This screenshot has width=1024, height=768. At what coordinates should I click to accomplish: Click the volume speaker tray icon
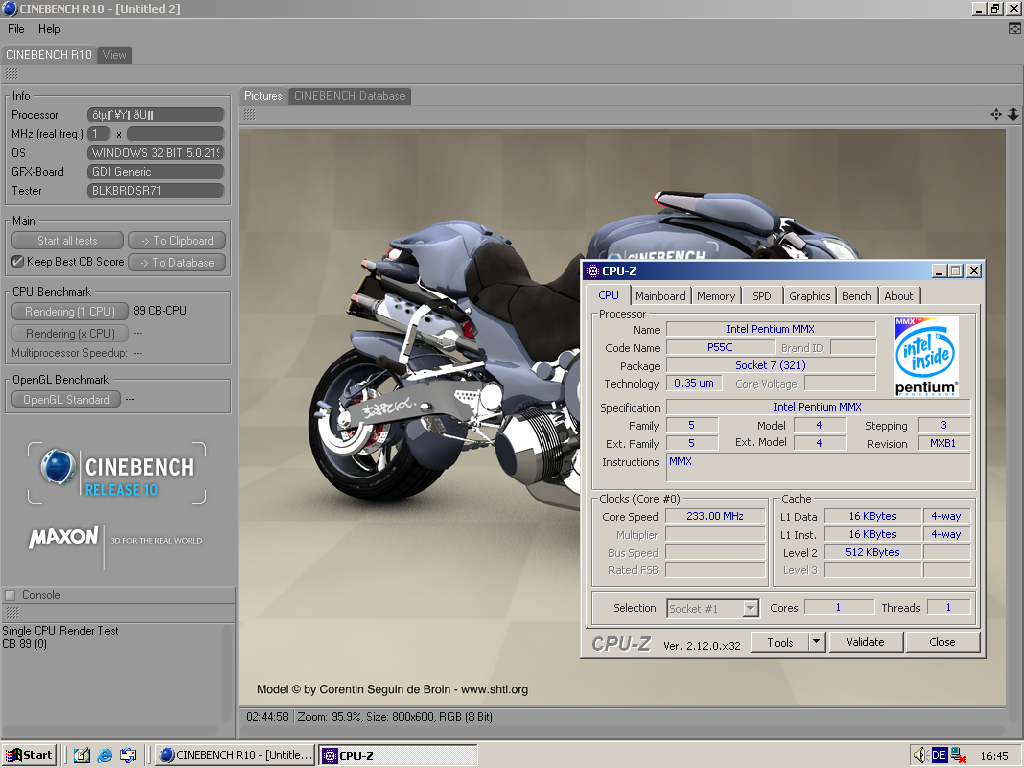(x=919, y=755)
